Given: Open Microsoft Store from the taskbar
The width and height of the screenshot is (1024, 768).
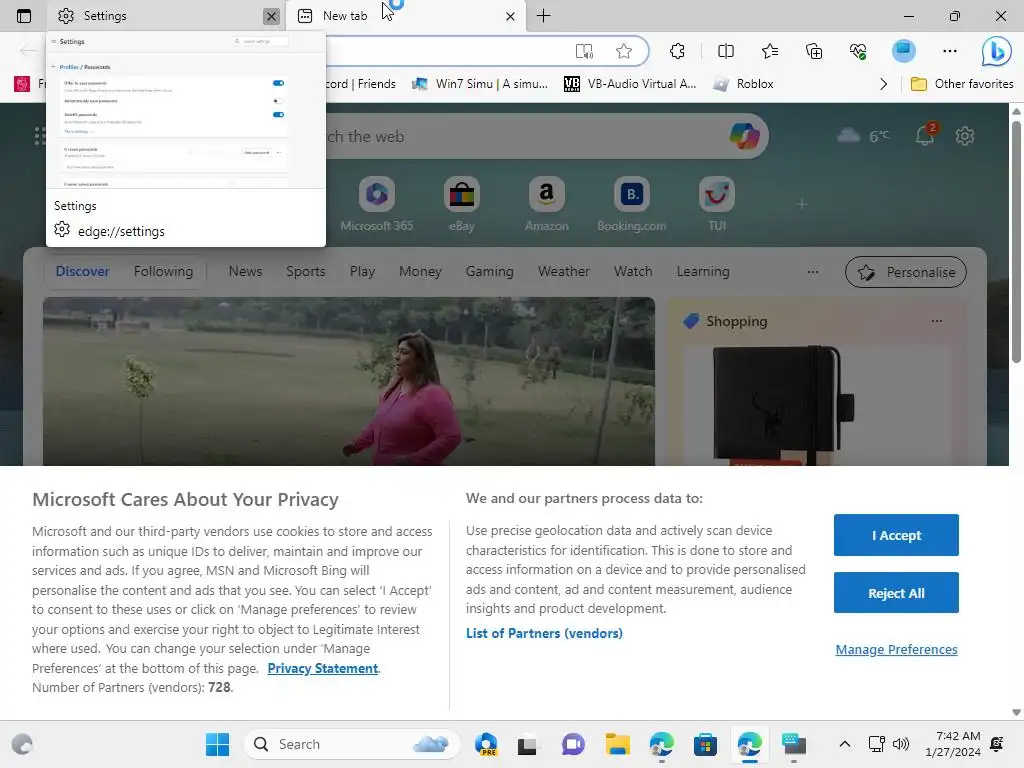Looking at the screenshot, I should coord(705,744).
